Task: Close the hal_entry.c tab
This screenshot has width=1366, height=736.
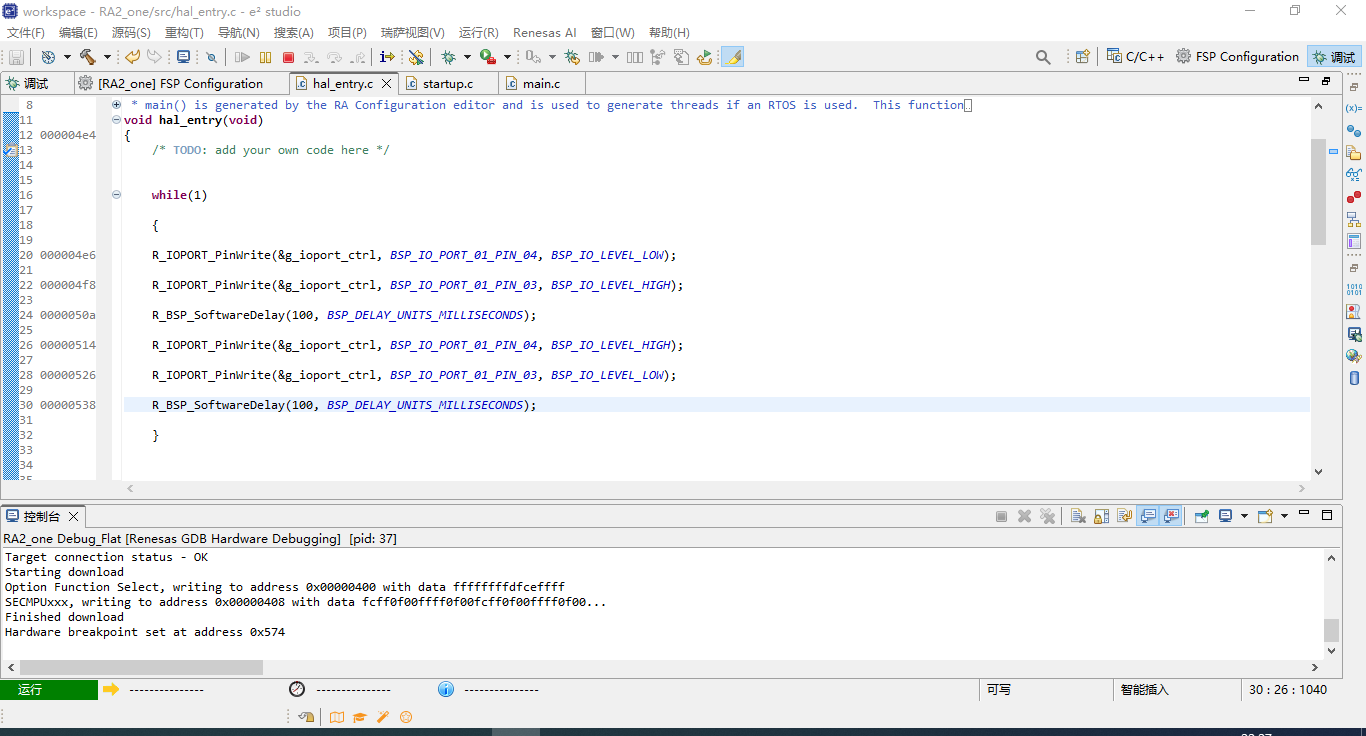Action: point(386,84)
